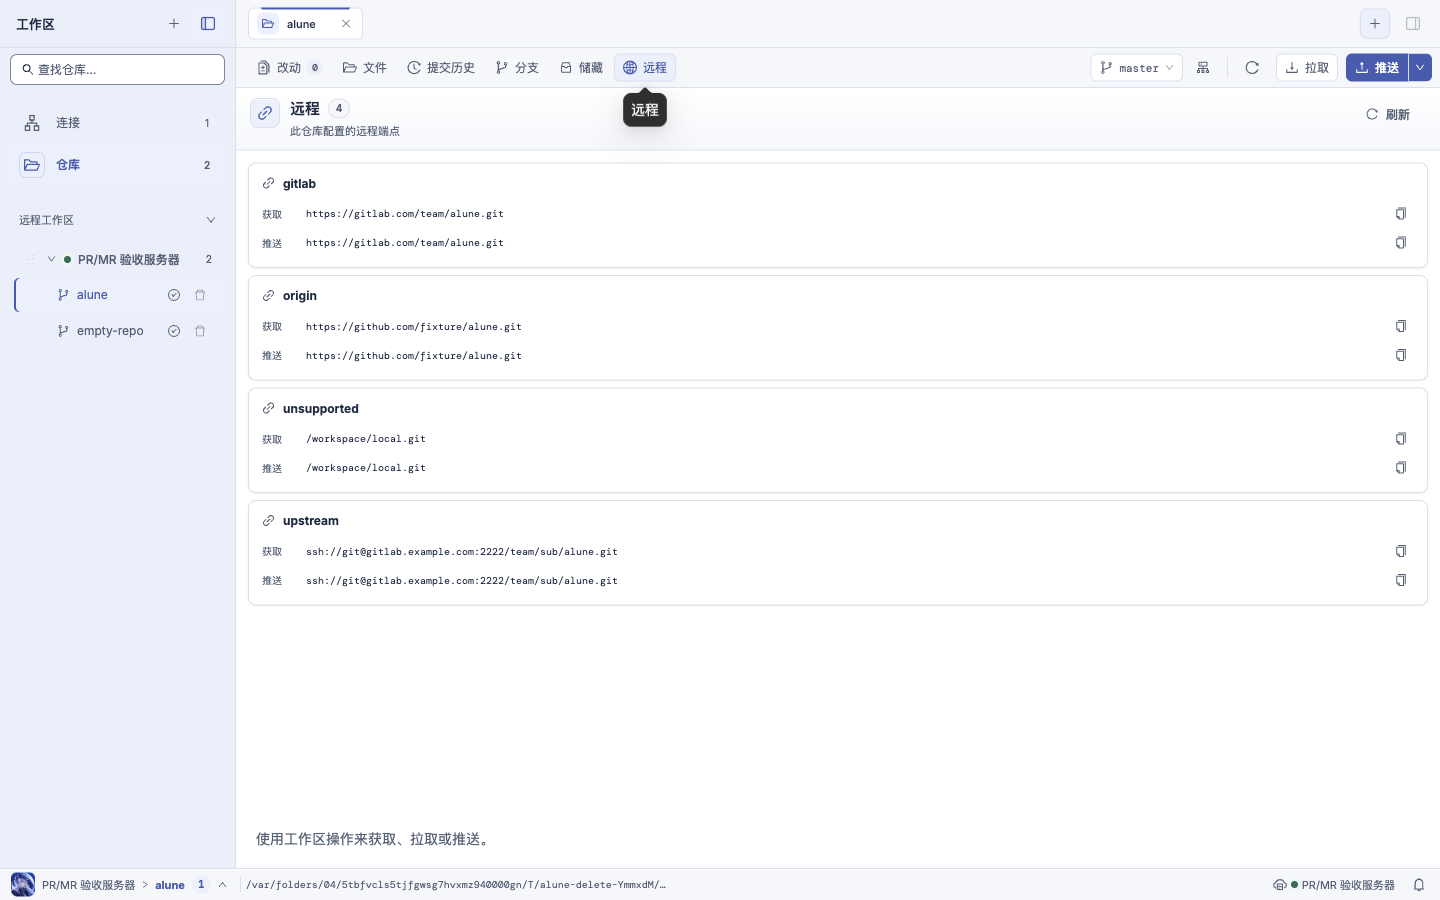Copy the upstream fetch URL
Viewport: 1440px width, 900px height.
1401,551
